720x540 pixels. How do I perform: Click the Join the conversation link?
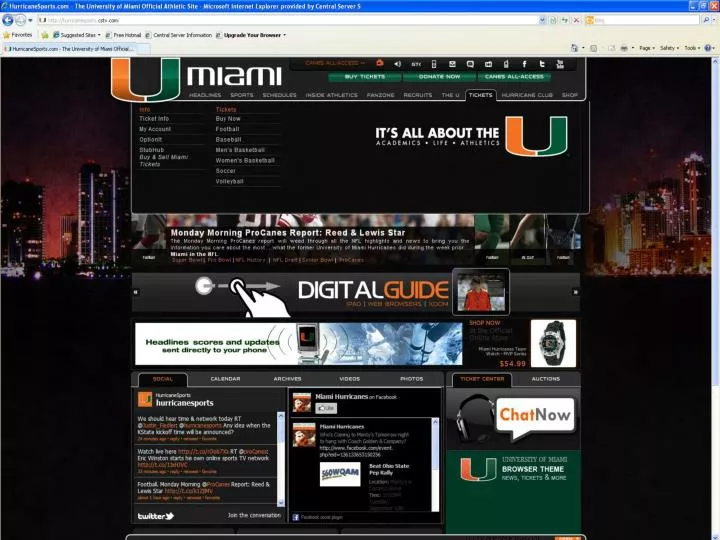254,515
